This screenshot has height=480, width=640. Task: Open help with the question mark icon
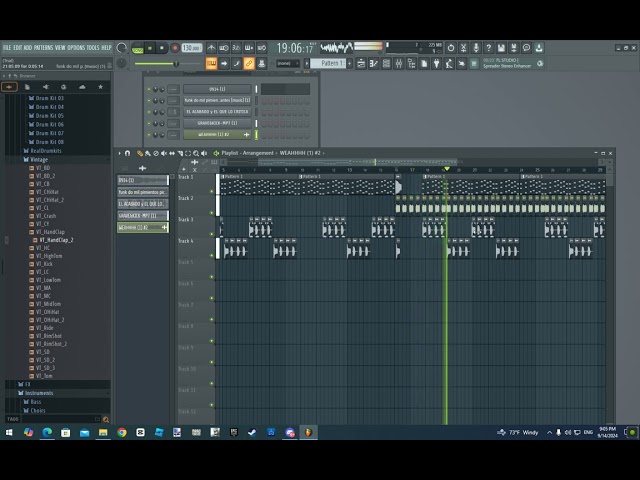pos(489,48)
